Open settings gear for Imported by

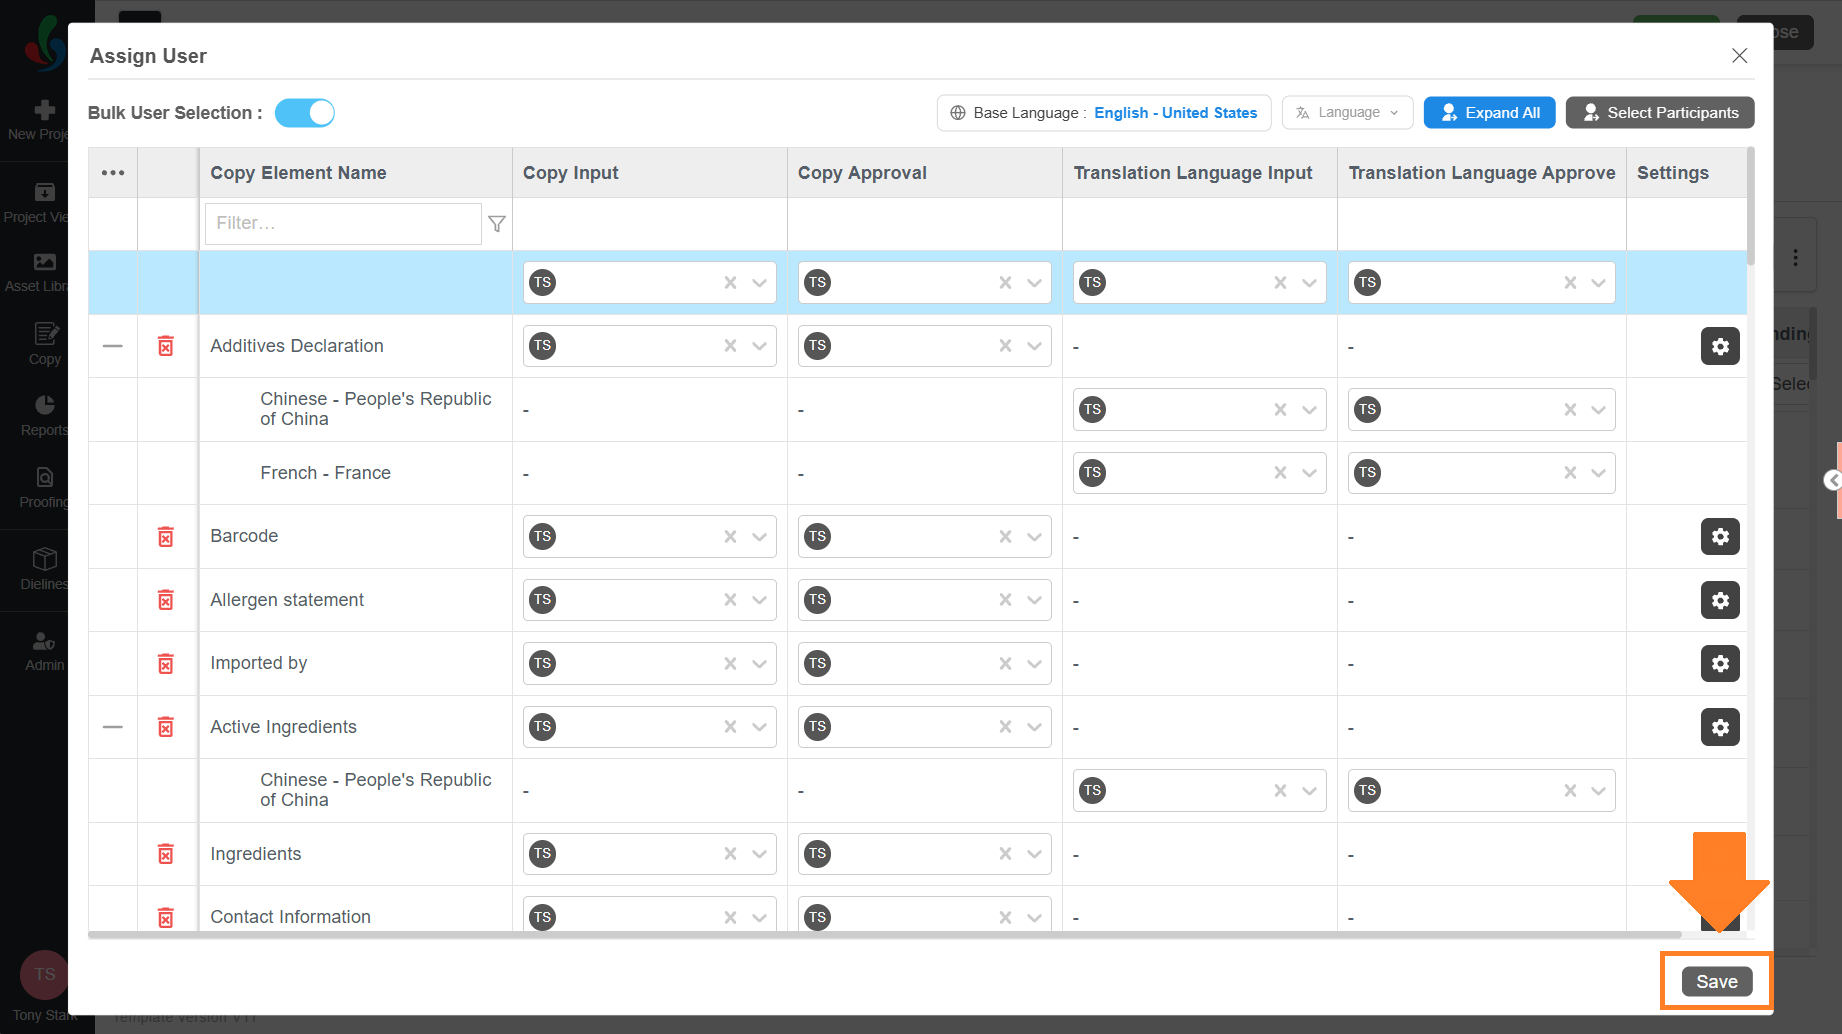1720,664
